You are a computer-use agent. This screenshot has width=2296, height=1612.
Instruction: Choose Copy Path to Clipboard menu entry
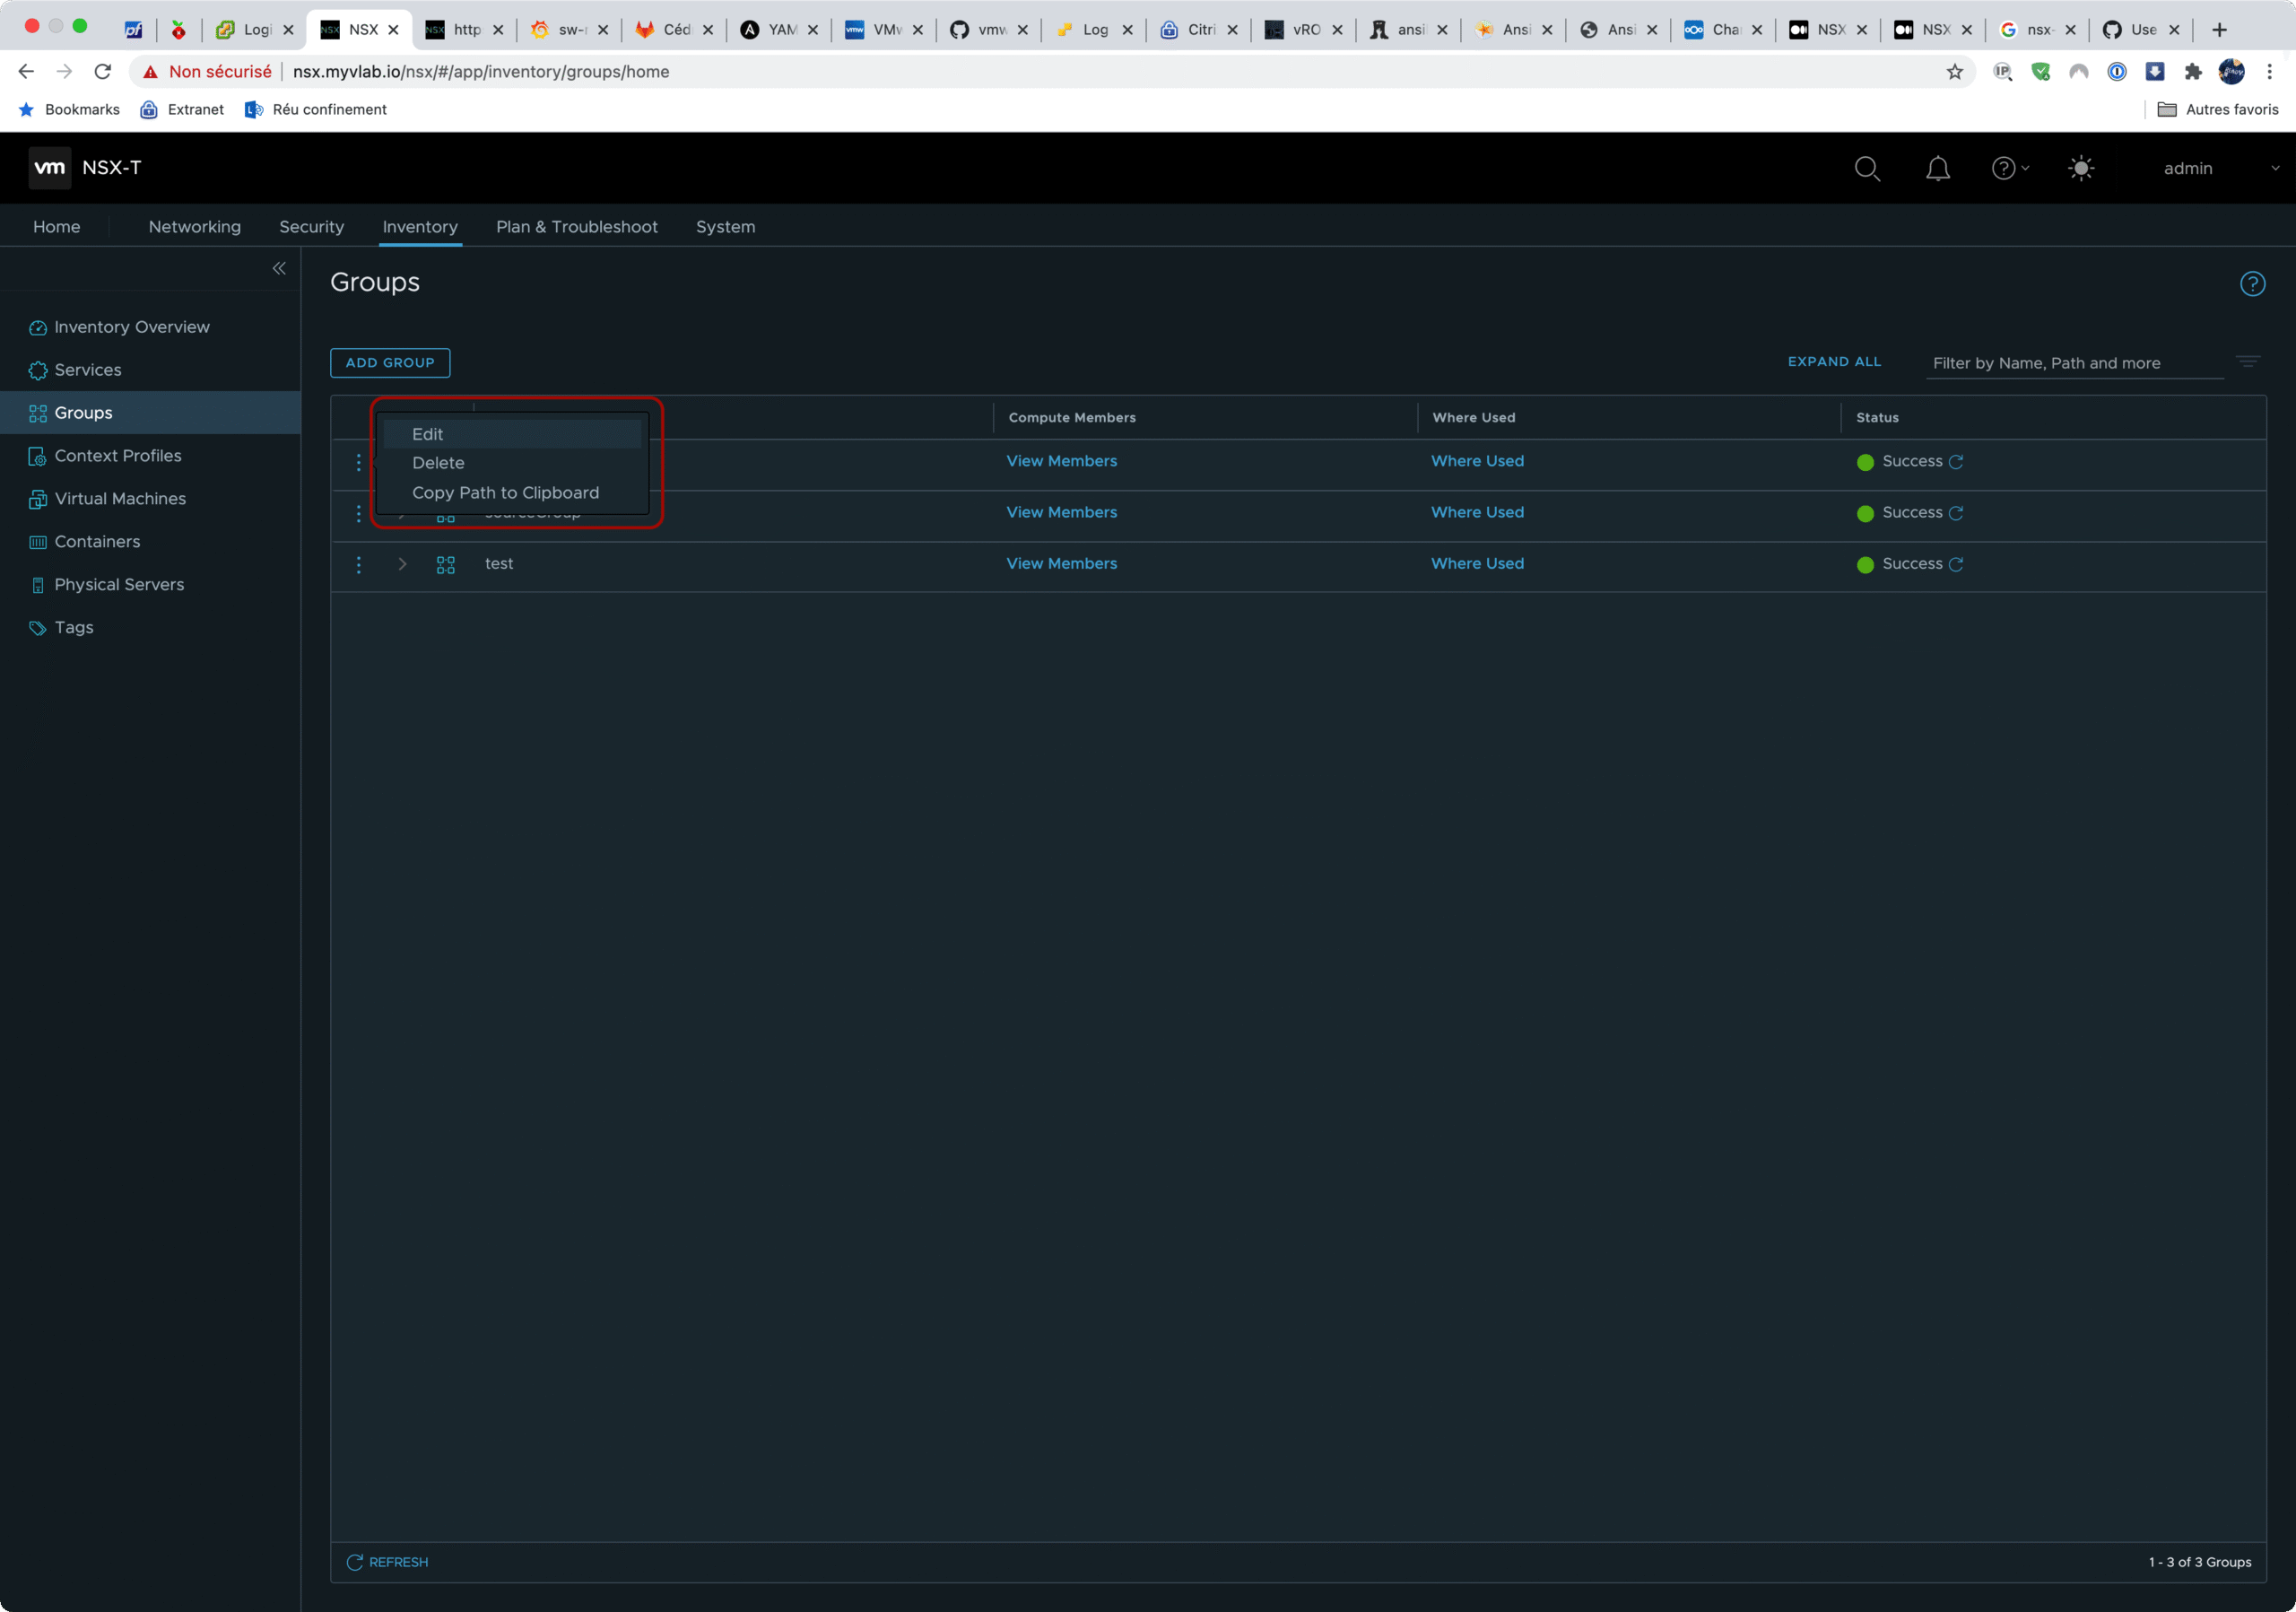(x=505, y=493)
